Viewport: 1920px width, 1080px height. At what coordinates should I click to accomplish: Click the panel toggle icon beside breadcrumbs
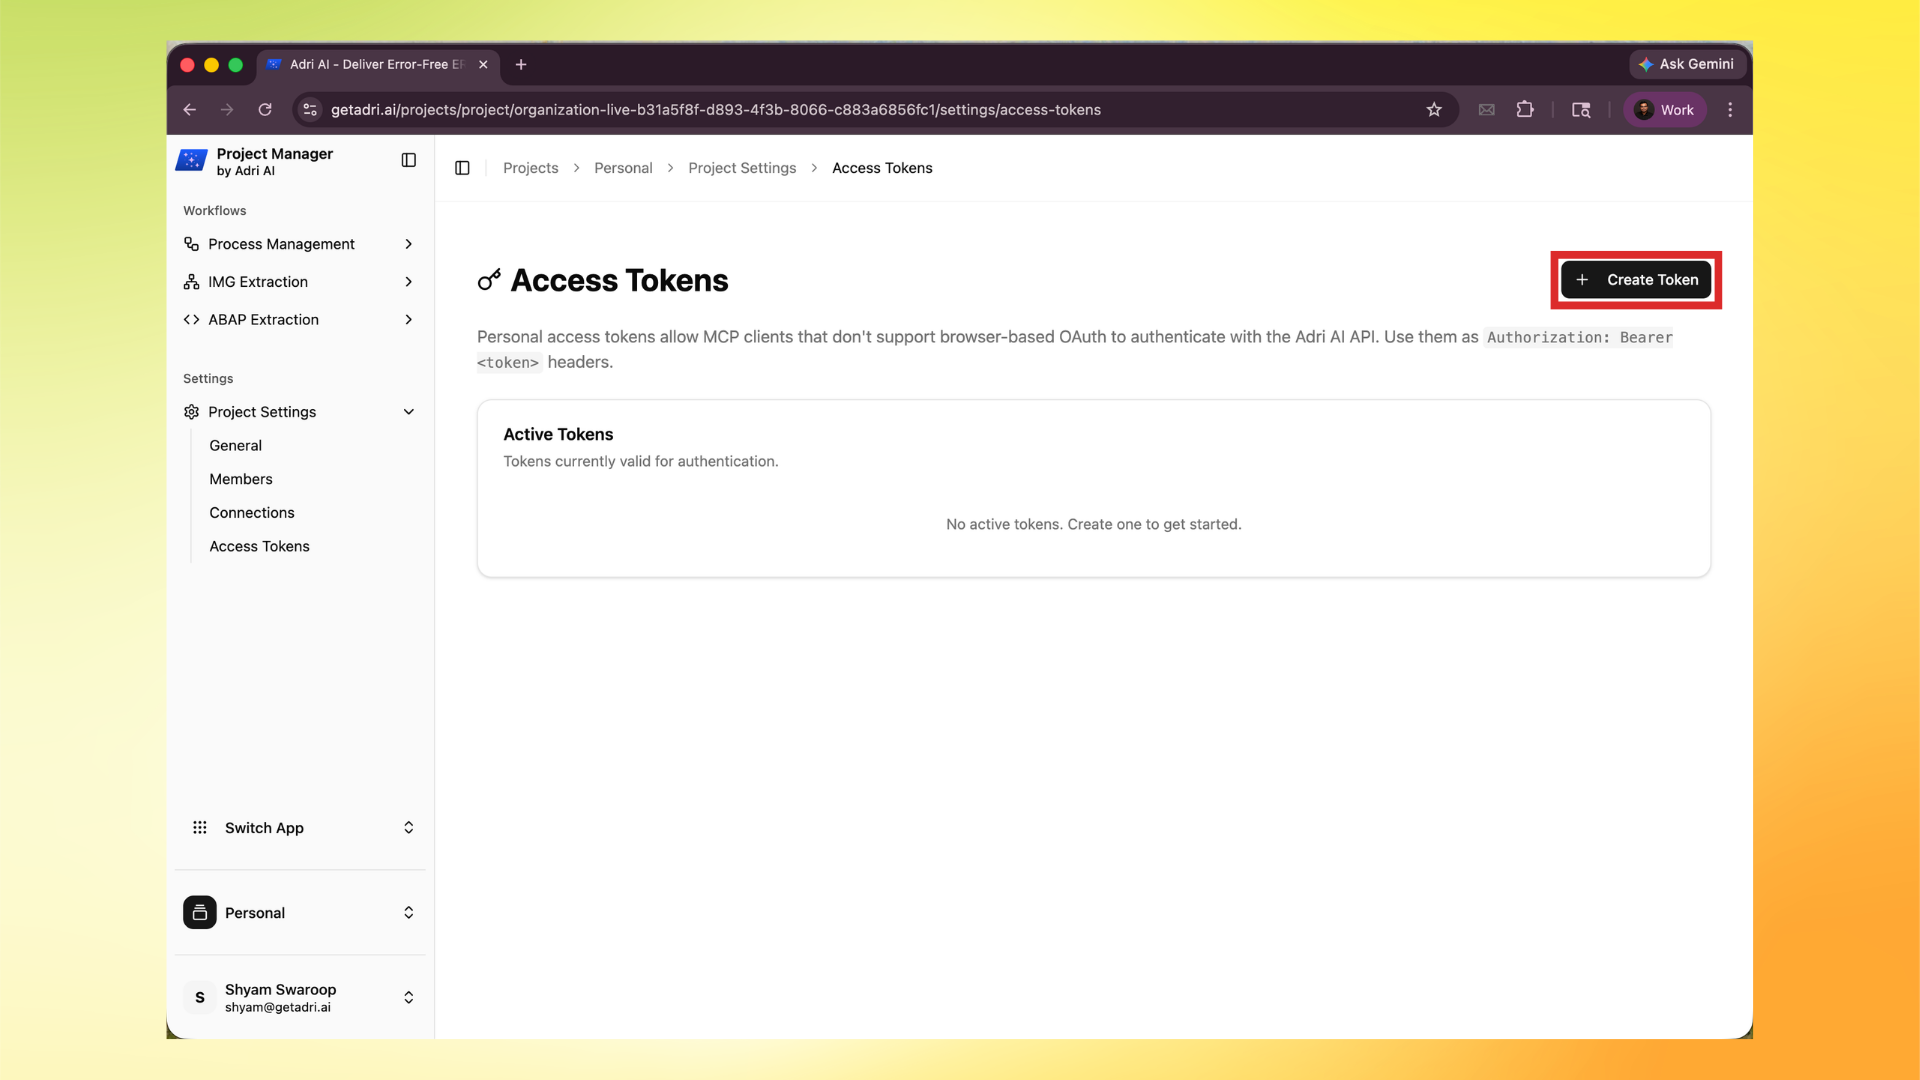pyautogui.click(x=461, y=168)
